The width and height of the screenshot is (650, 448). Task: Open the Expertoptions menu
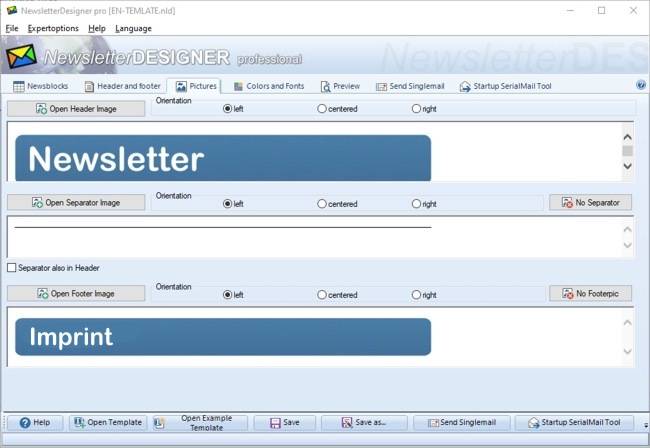(x=53, y=28)
